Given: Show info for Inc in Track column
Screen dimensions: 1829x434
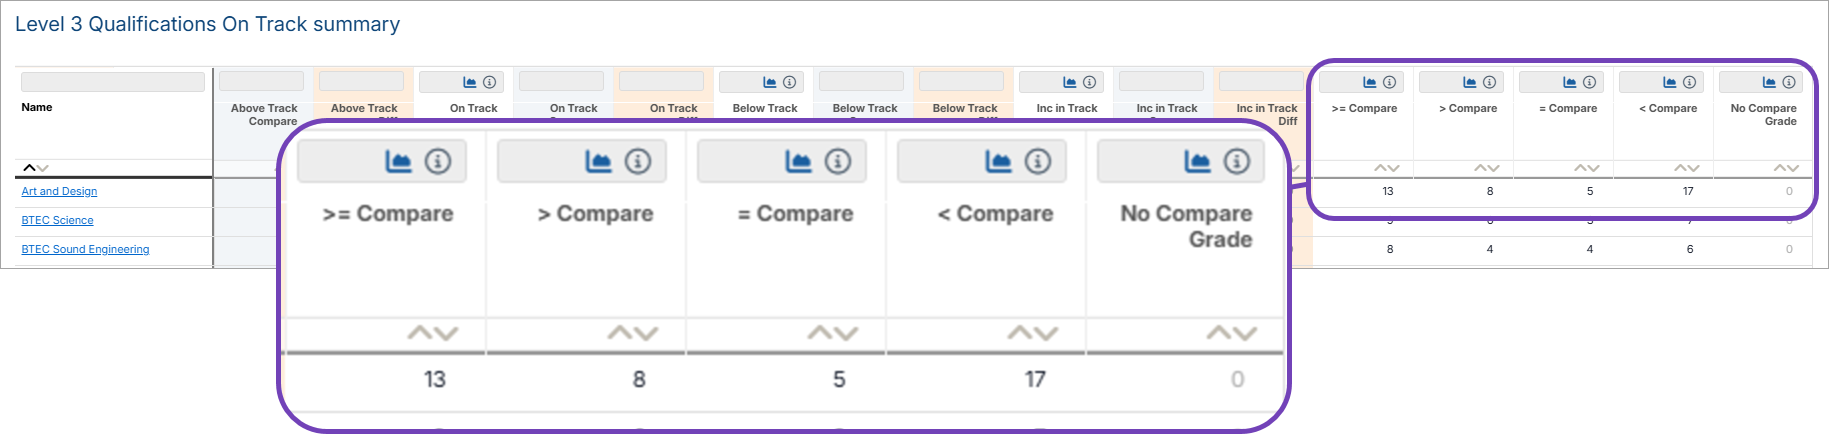Looking at the screenshot, I should 1089,82.
